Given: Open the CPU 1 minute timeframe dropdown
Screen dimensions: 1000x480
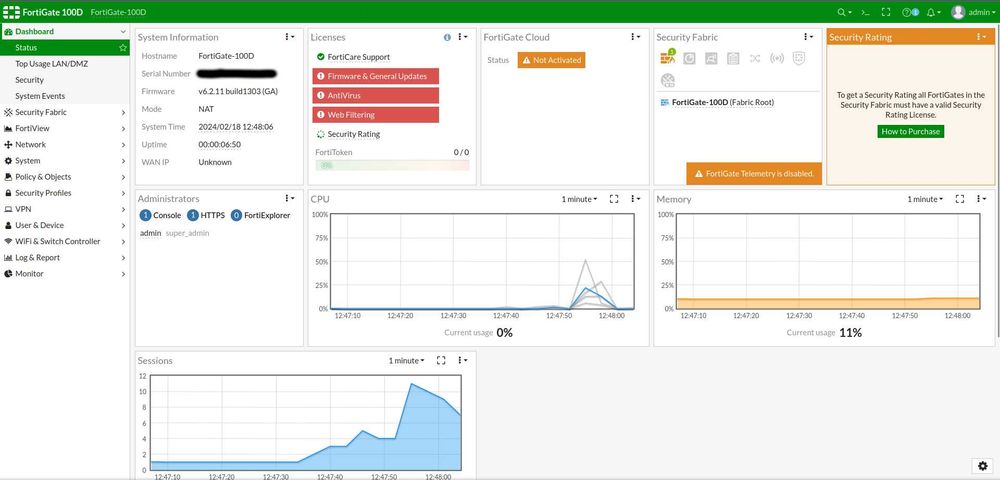Looking at the screenshot, I should (579, 199).
